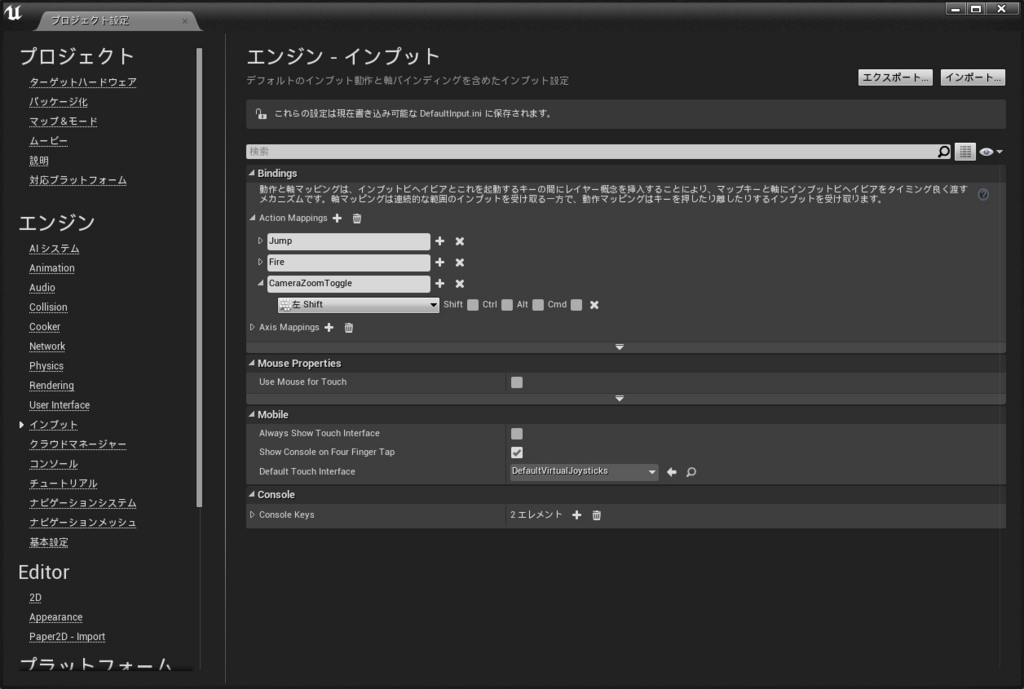Collapse the Bindings section

coord(251,173)
